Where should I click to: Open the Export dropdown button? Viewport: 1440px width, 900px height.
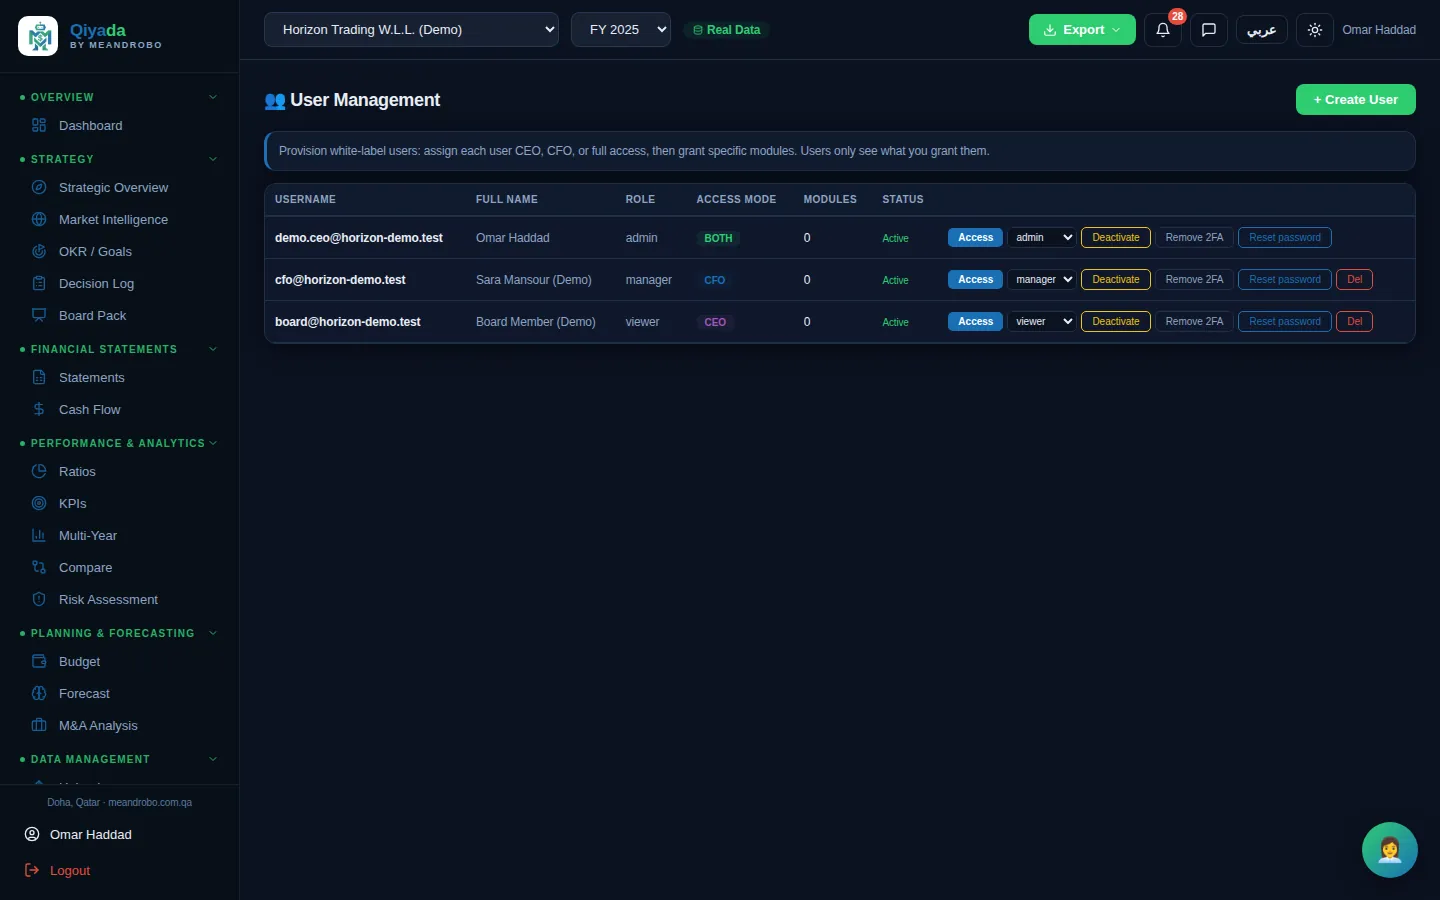pos(1082,30)
